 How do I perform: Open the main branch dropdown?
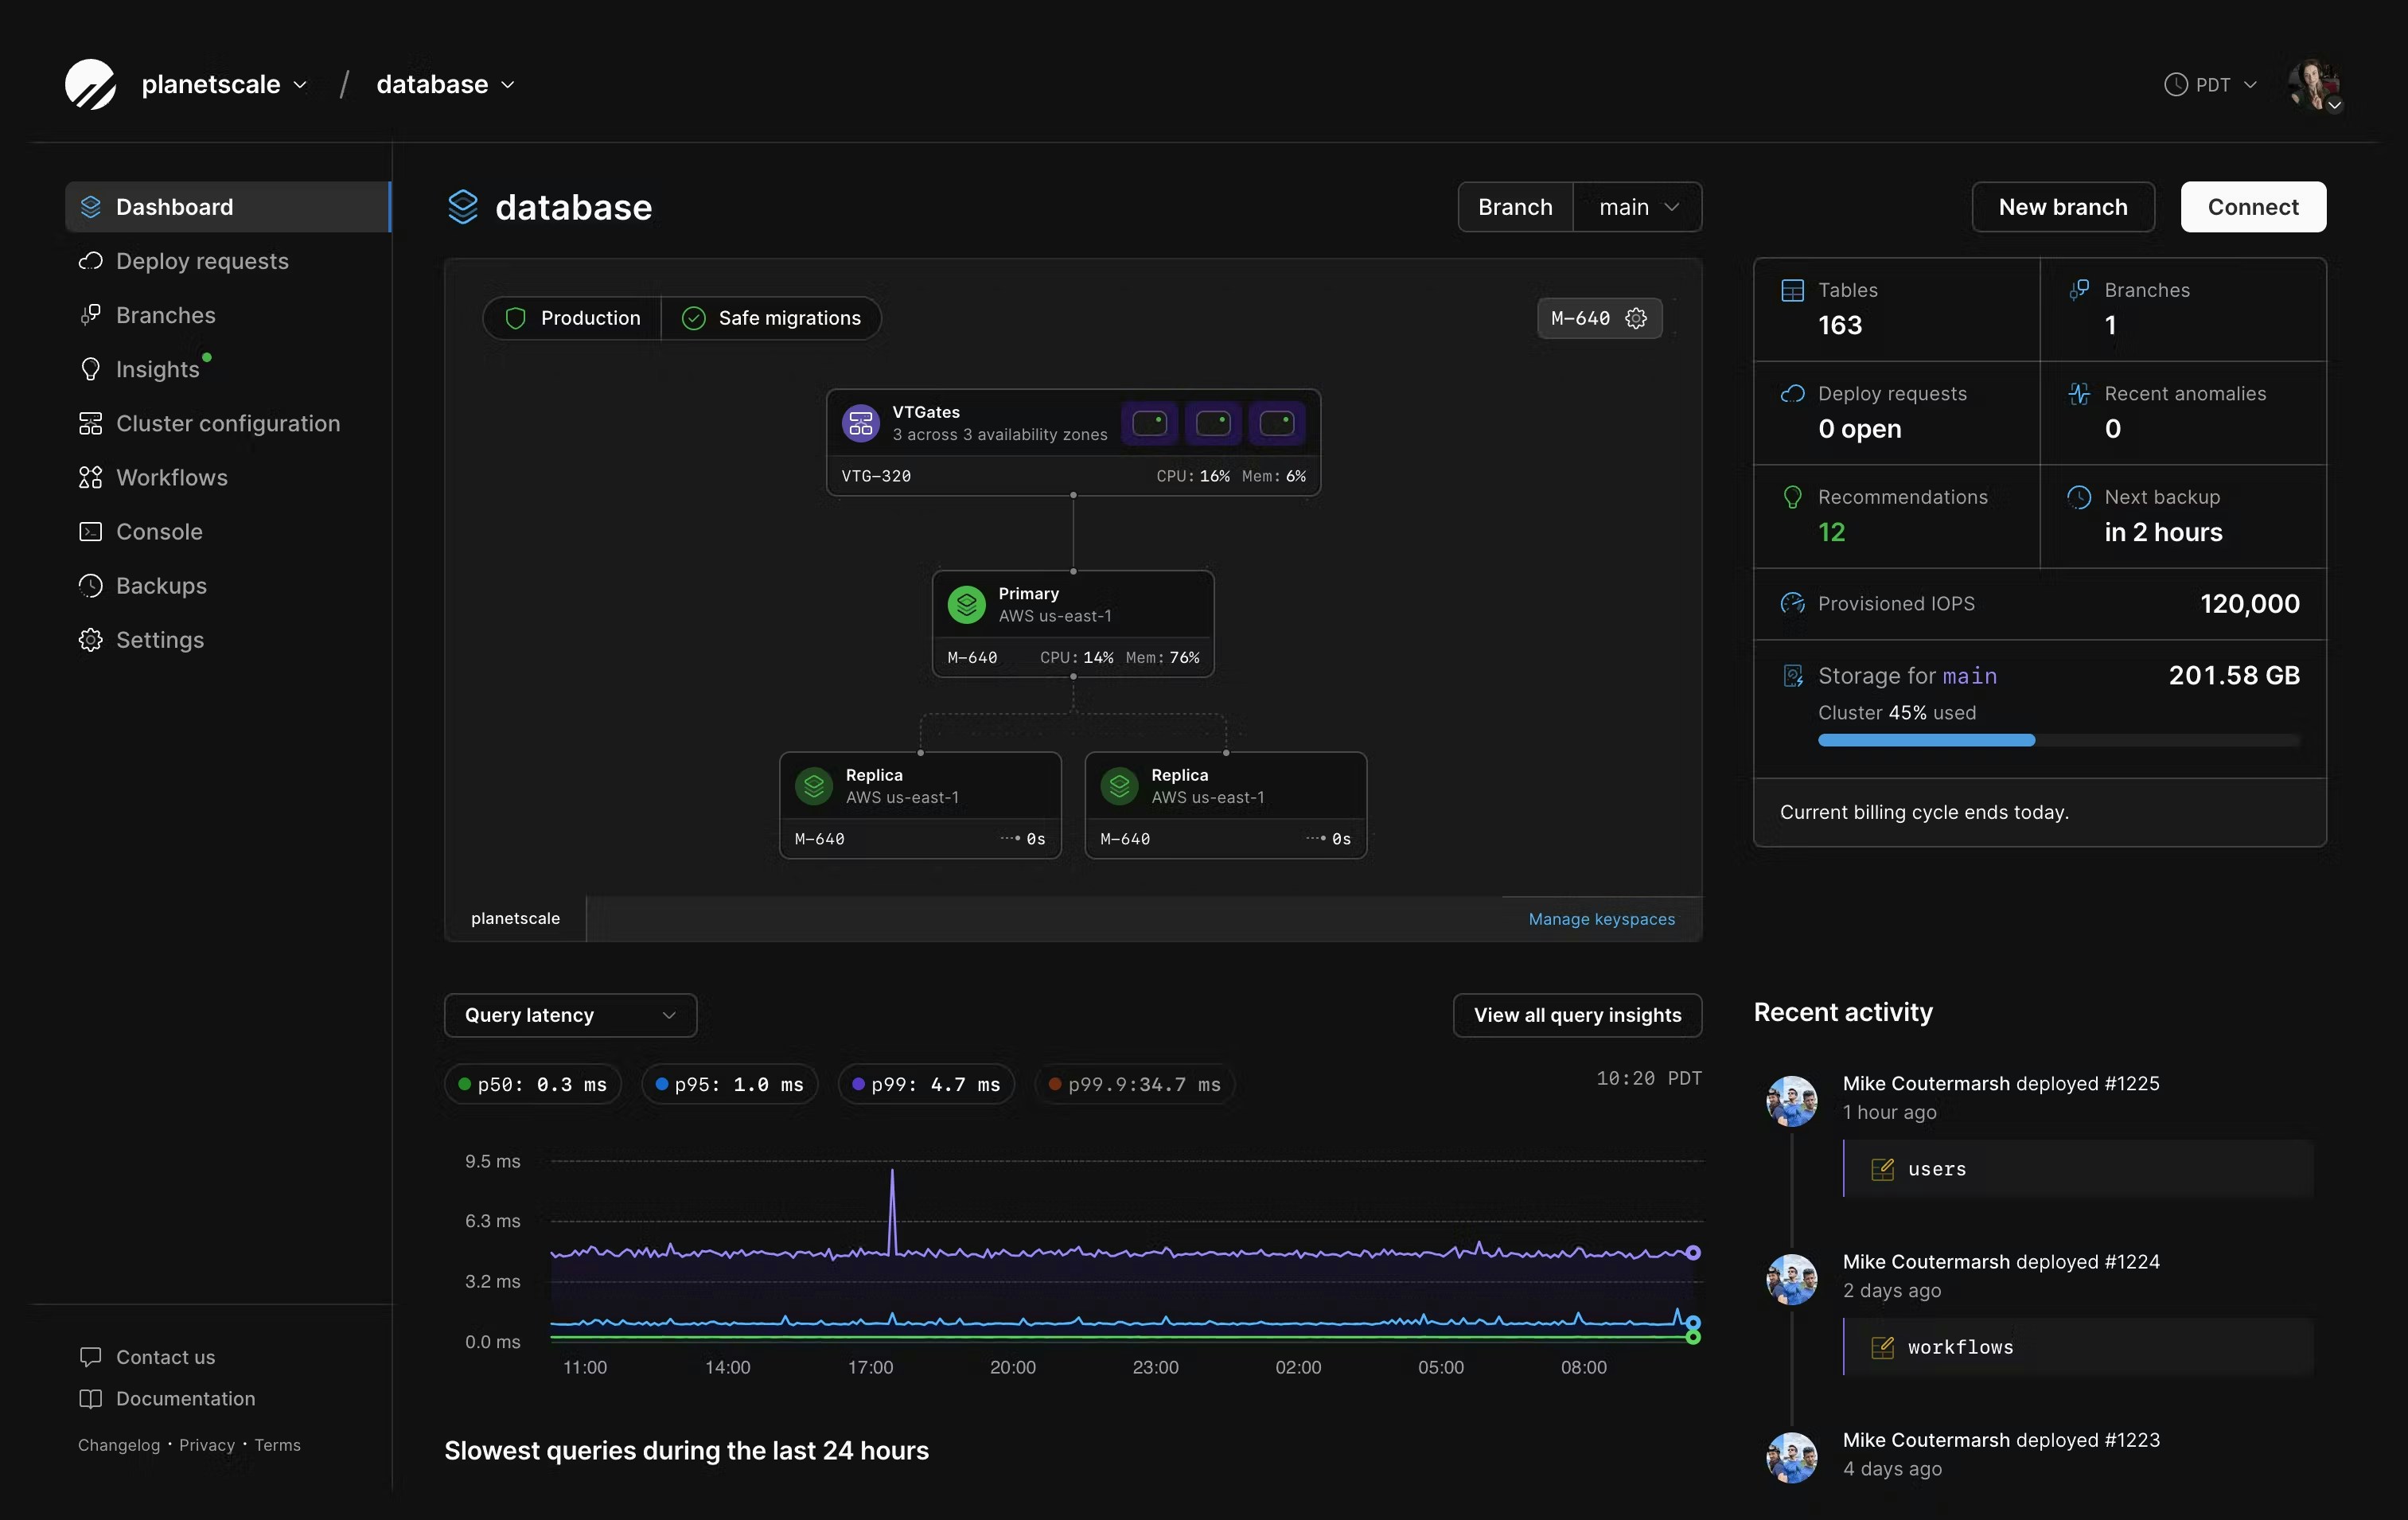(x=1638, y=207)
